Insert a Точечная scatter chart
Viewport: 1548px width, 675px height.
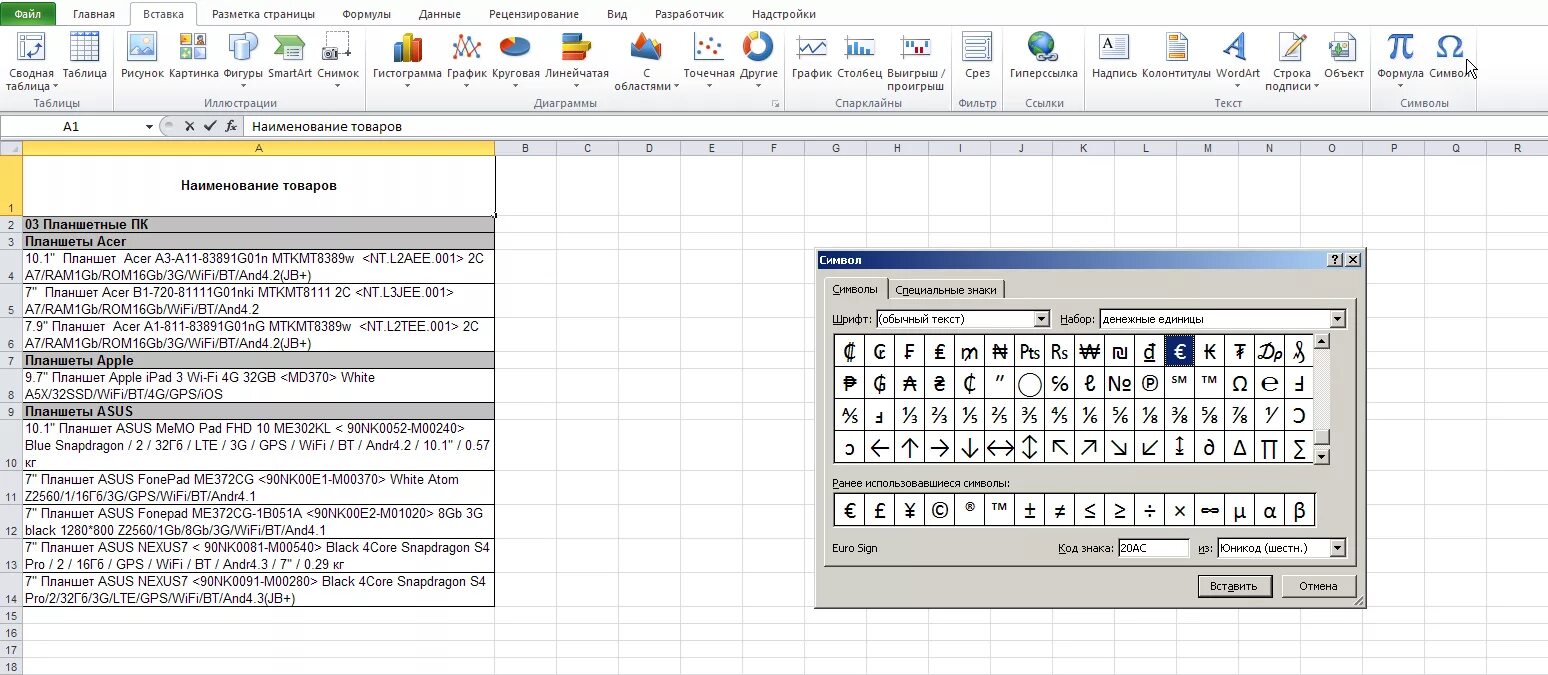pos(709,60)
